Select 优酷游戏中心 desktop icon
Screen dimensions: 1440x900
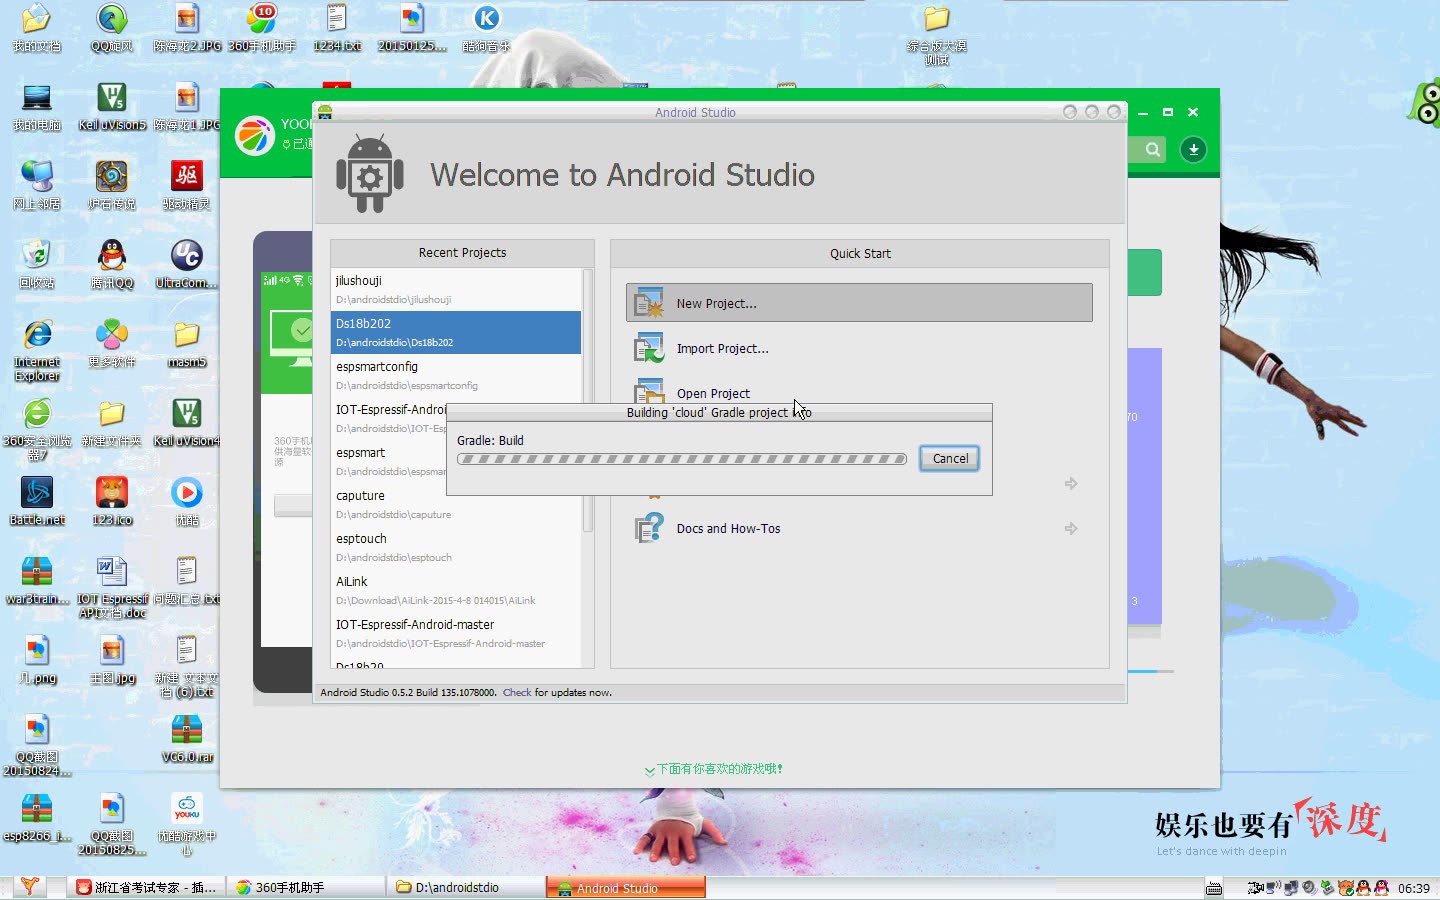(x=187, y=825)
